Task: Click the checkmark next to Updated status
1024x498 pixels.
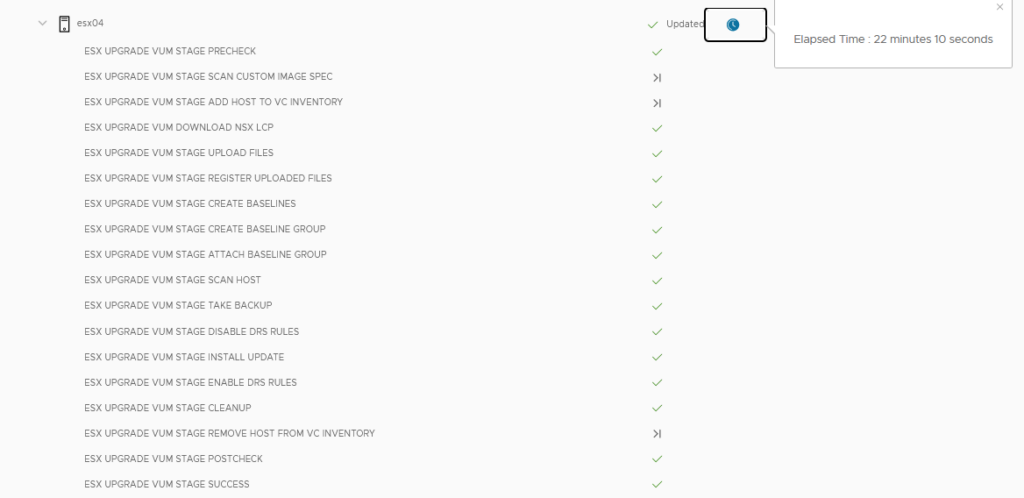Action: [x=652, y=24]
